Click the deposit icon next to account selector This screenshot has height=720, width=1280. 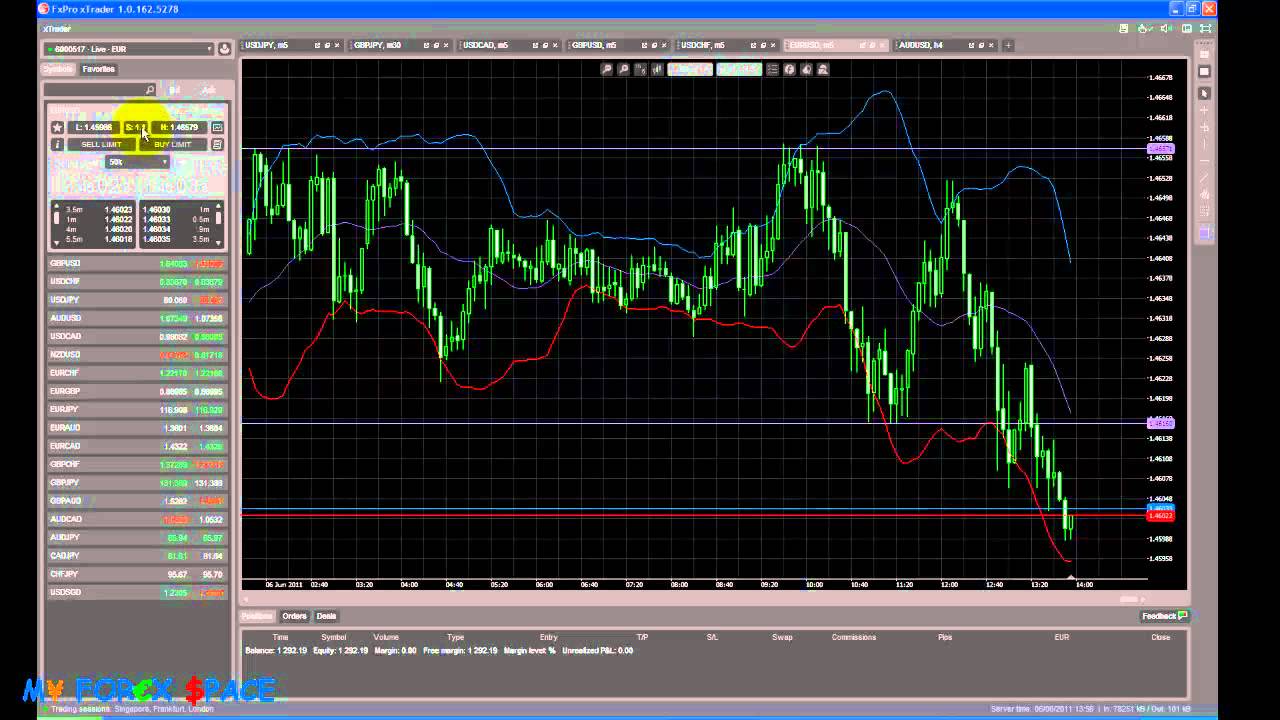click(x=224, y=48)
